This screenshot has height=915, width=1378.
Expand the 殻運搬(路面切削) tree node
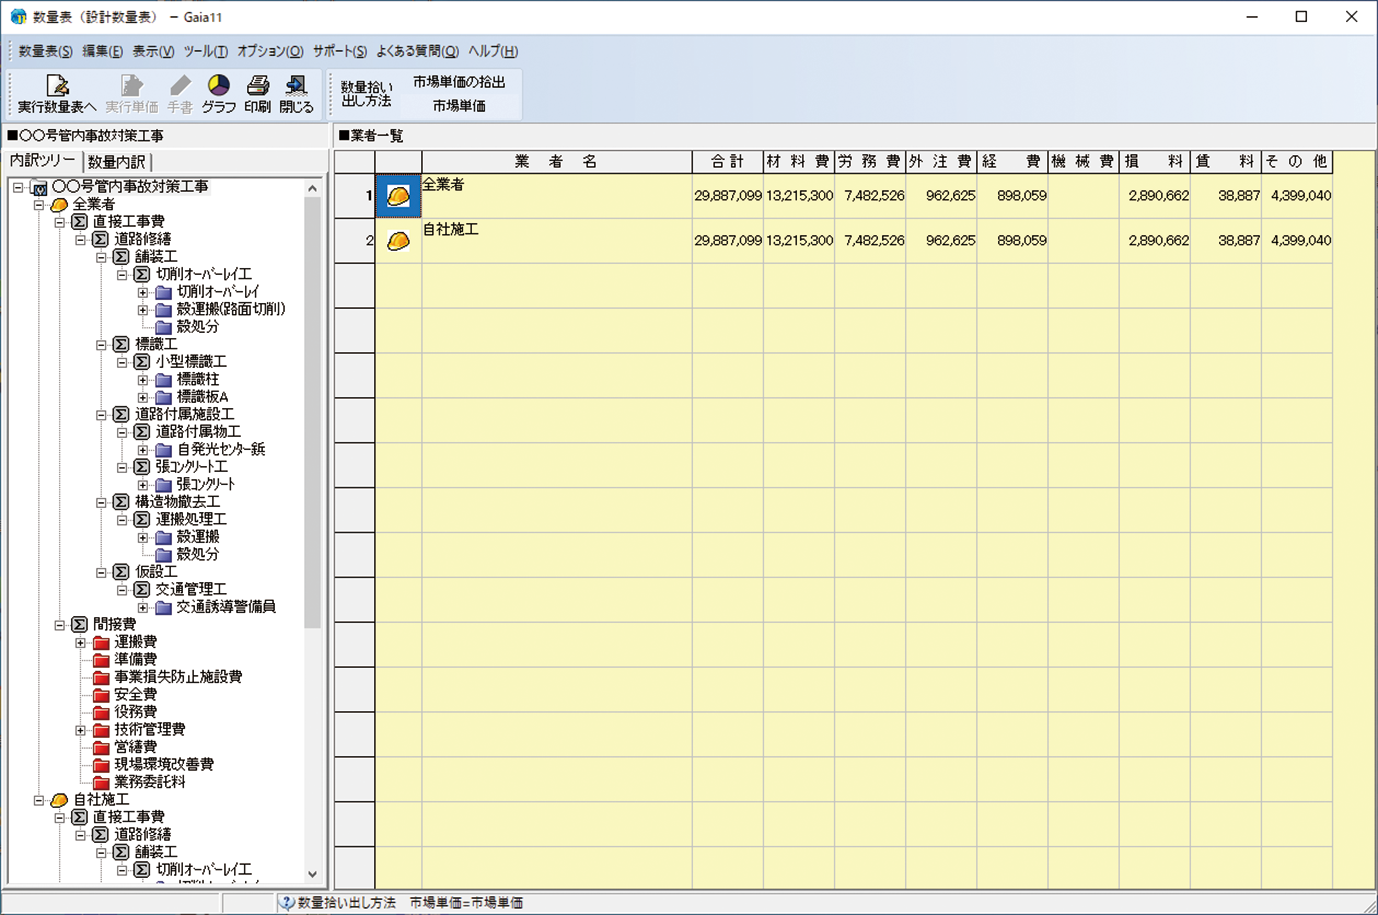coord(143,310)
